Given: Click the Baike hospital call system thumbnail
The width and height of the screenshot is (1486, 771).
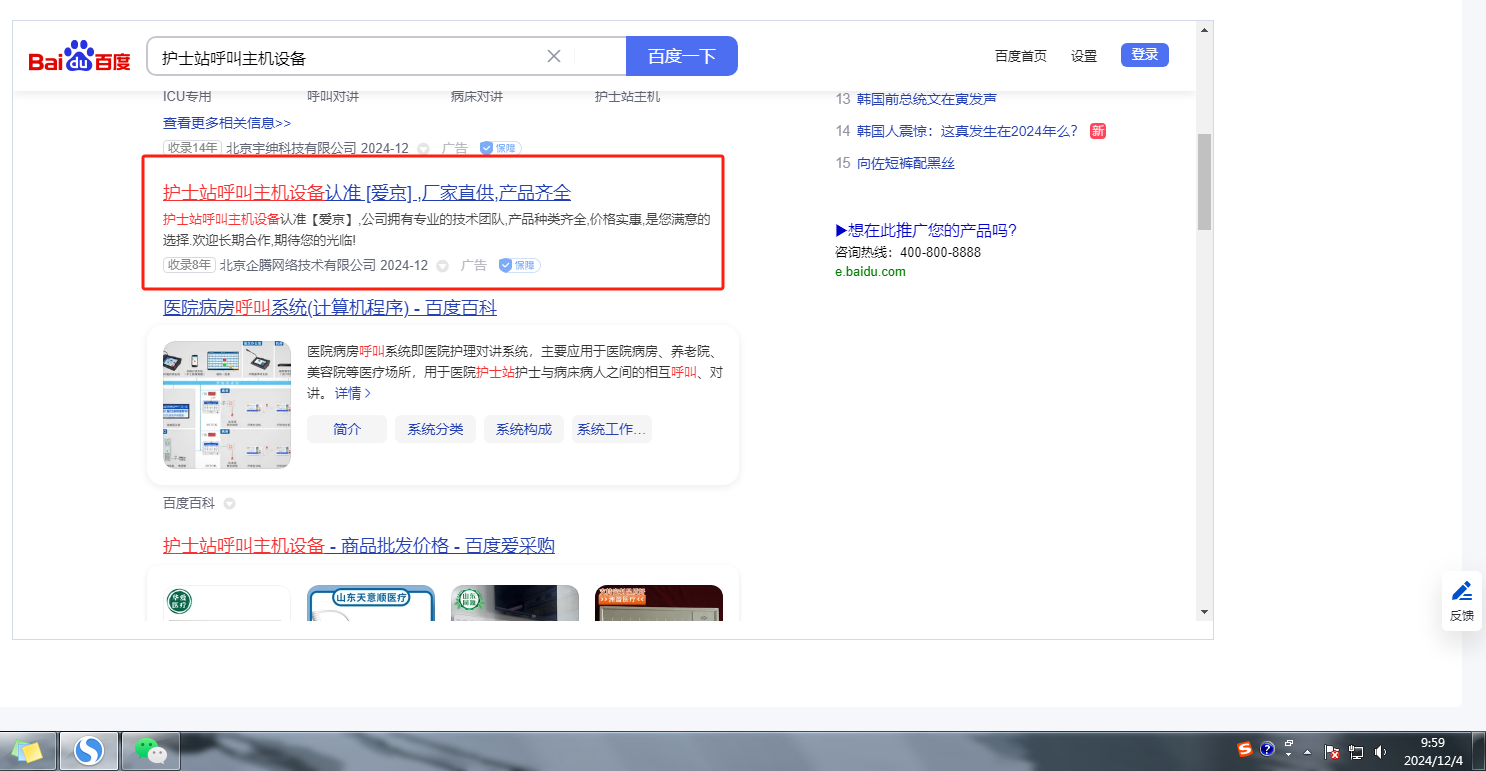Looking at the screenshot, I should pos(227,405).
